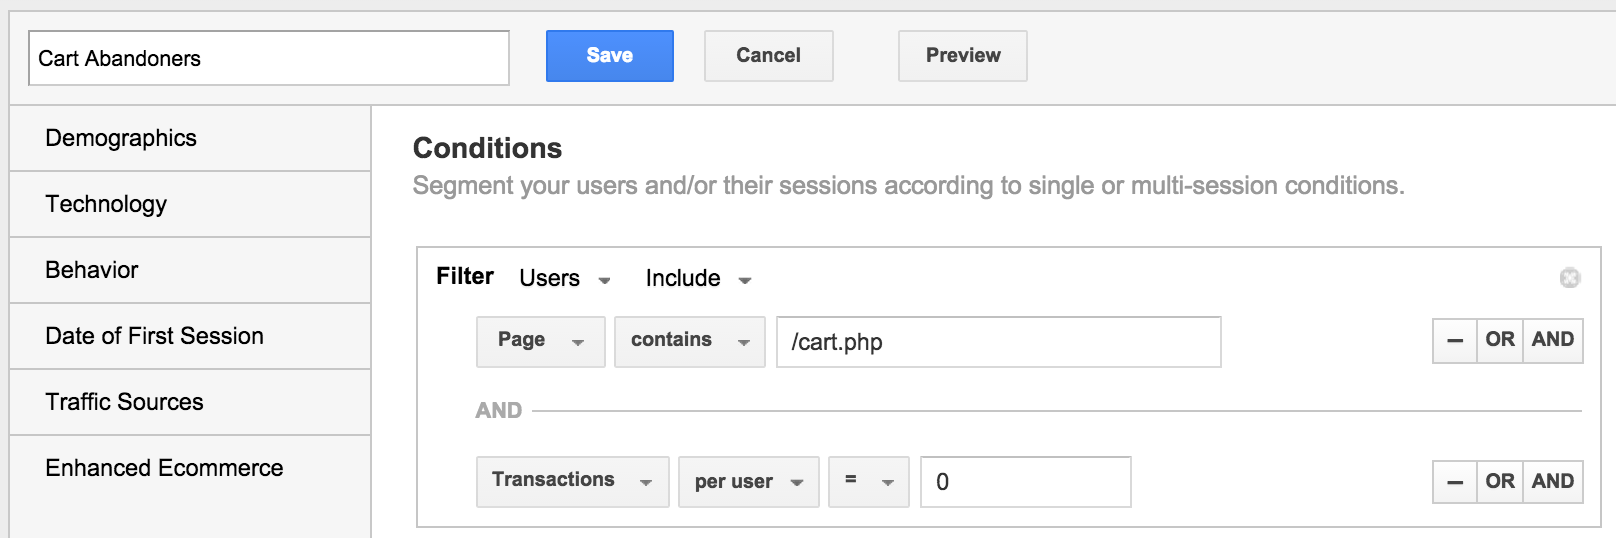Open the 'per user' scope dropdown

point(749,482)
